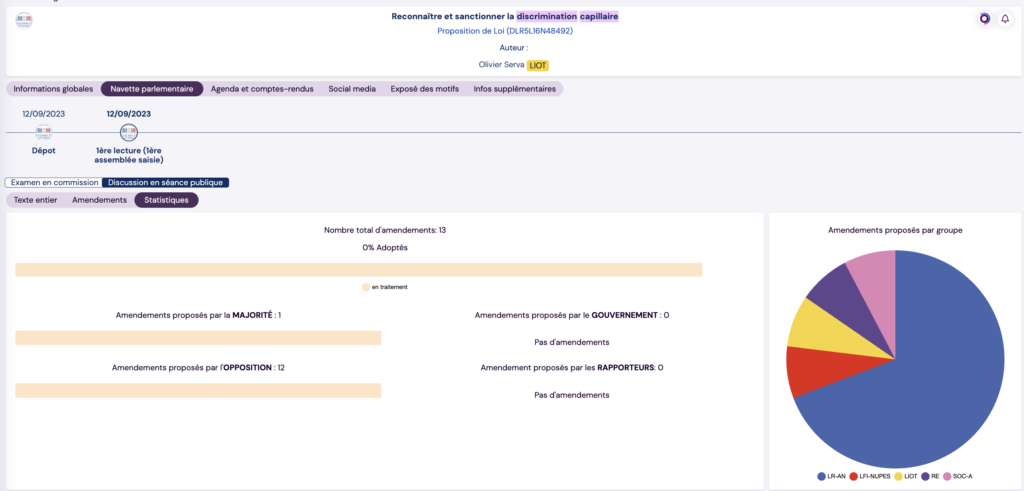Open the notifications bell

pos(1004,19)
